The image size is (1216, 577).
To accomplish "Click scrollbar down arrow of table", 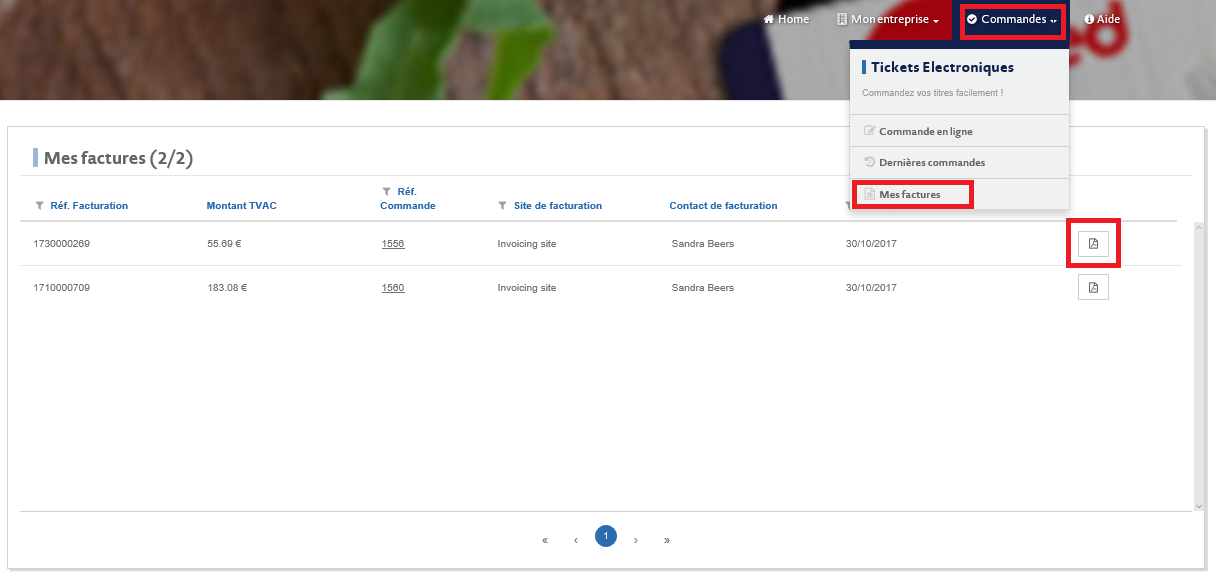I will [x=1199, y=506].
